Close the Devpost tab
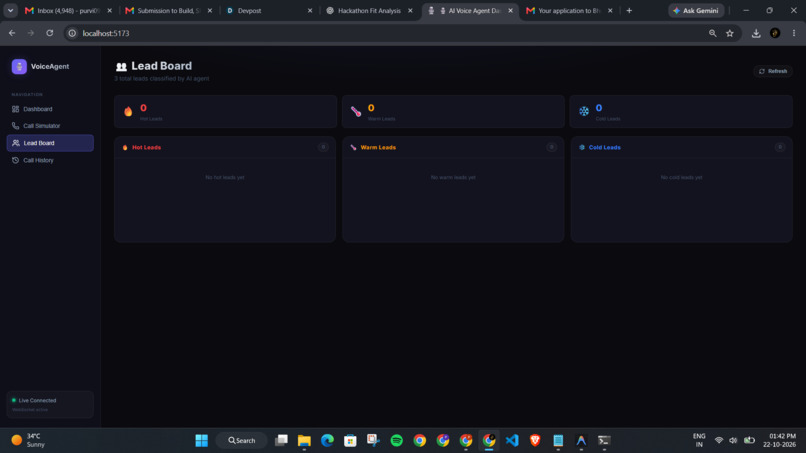 click(309, 11)
